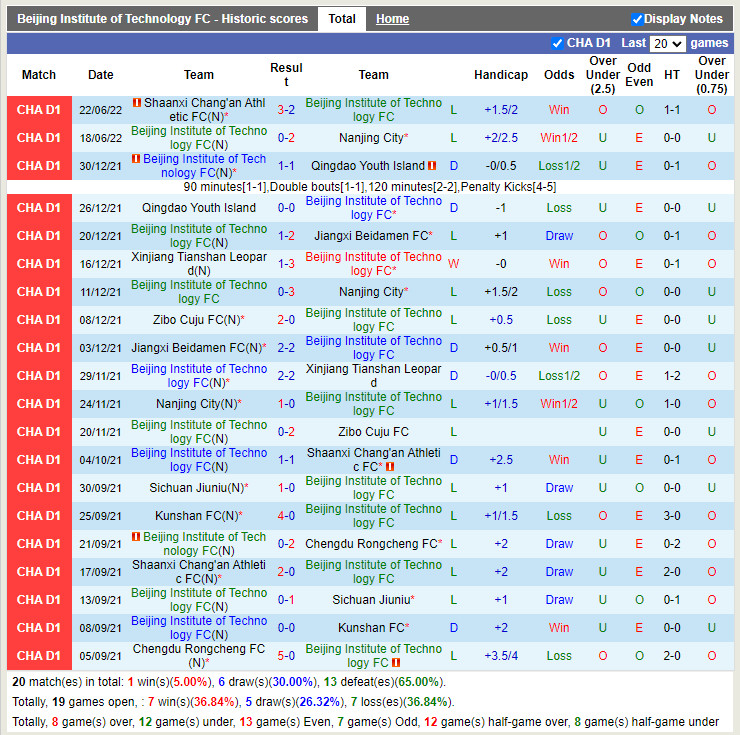Image resolution: width=740 pixels, height=735 pixels.
Task: Open the 5-0 result against Chengdu Rongcheng
Action: click(x=286, y=656)
